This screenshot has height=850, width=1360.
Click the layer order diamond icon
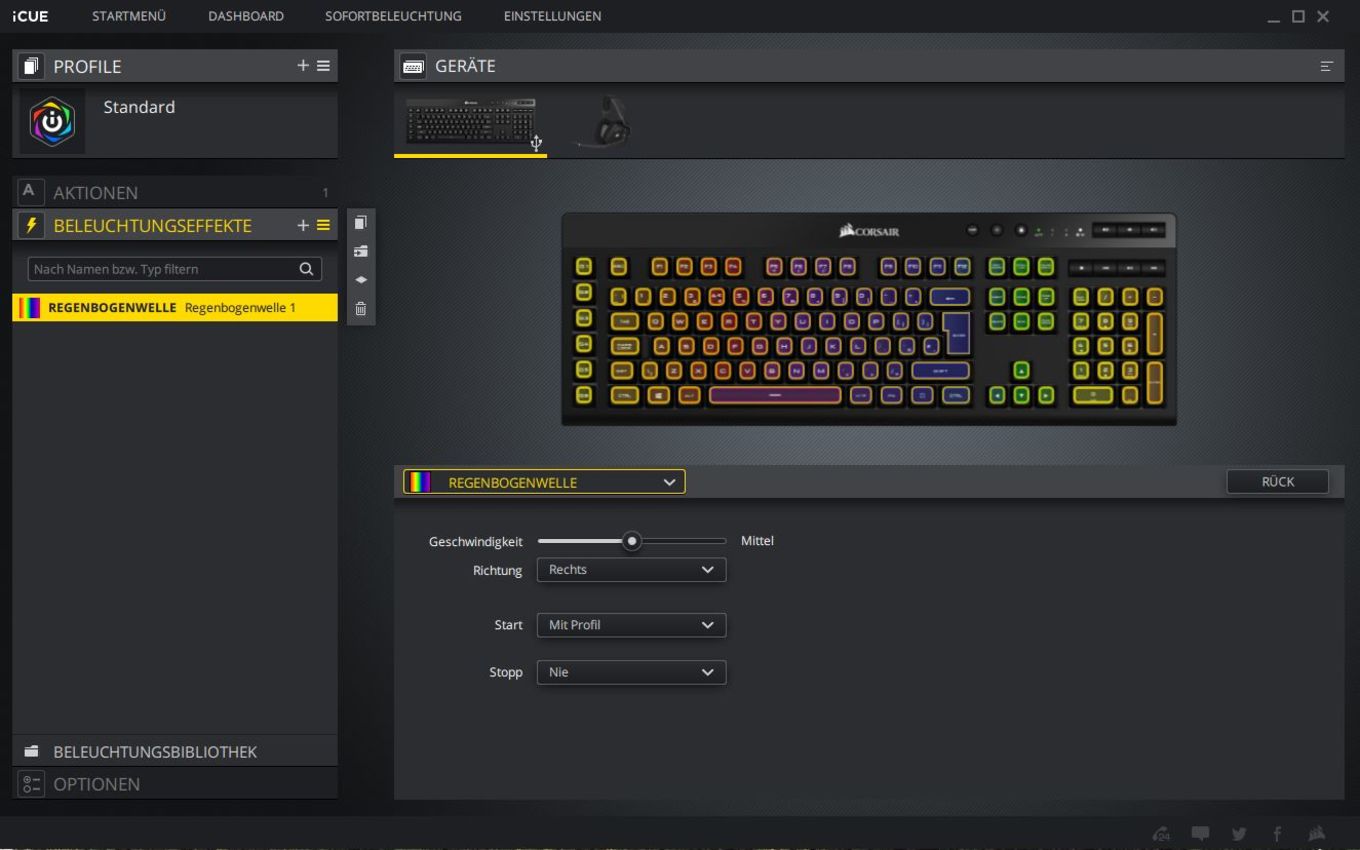coord(361,280)
